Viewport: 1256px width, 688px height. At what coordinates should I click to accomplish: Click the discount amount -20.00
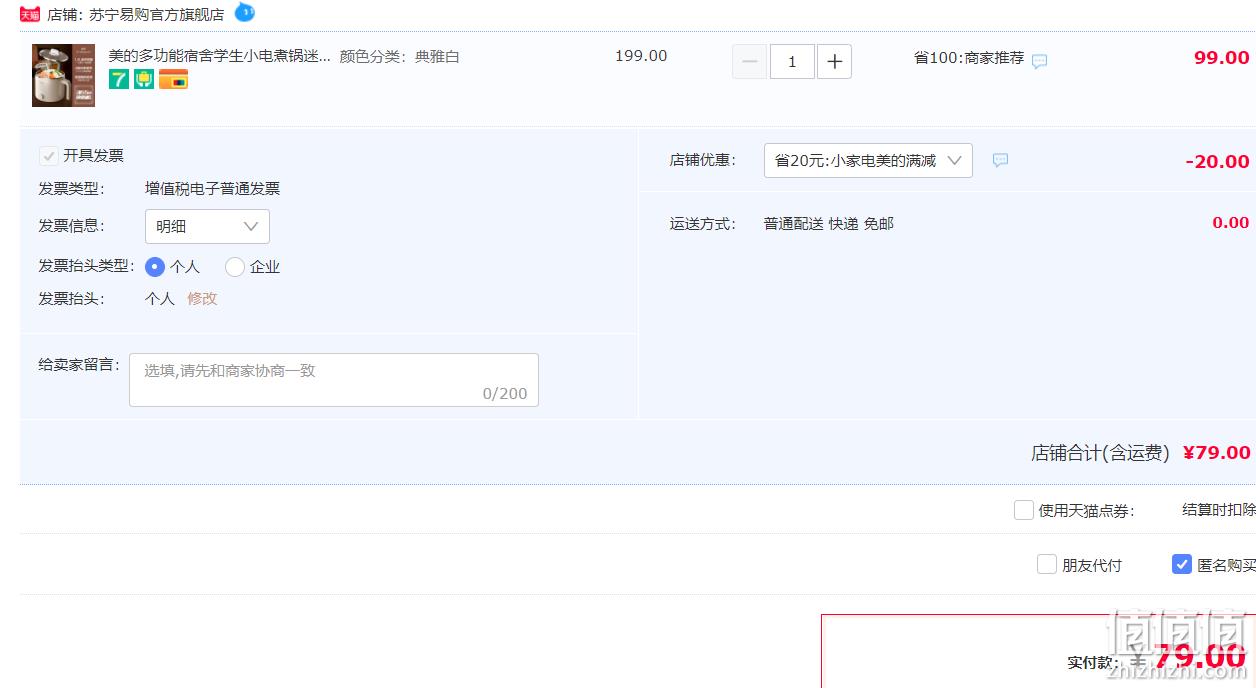coord(1217,162)
